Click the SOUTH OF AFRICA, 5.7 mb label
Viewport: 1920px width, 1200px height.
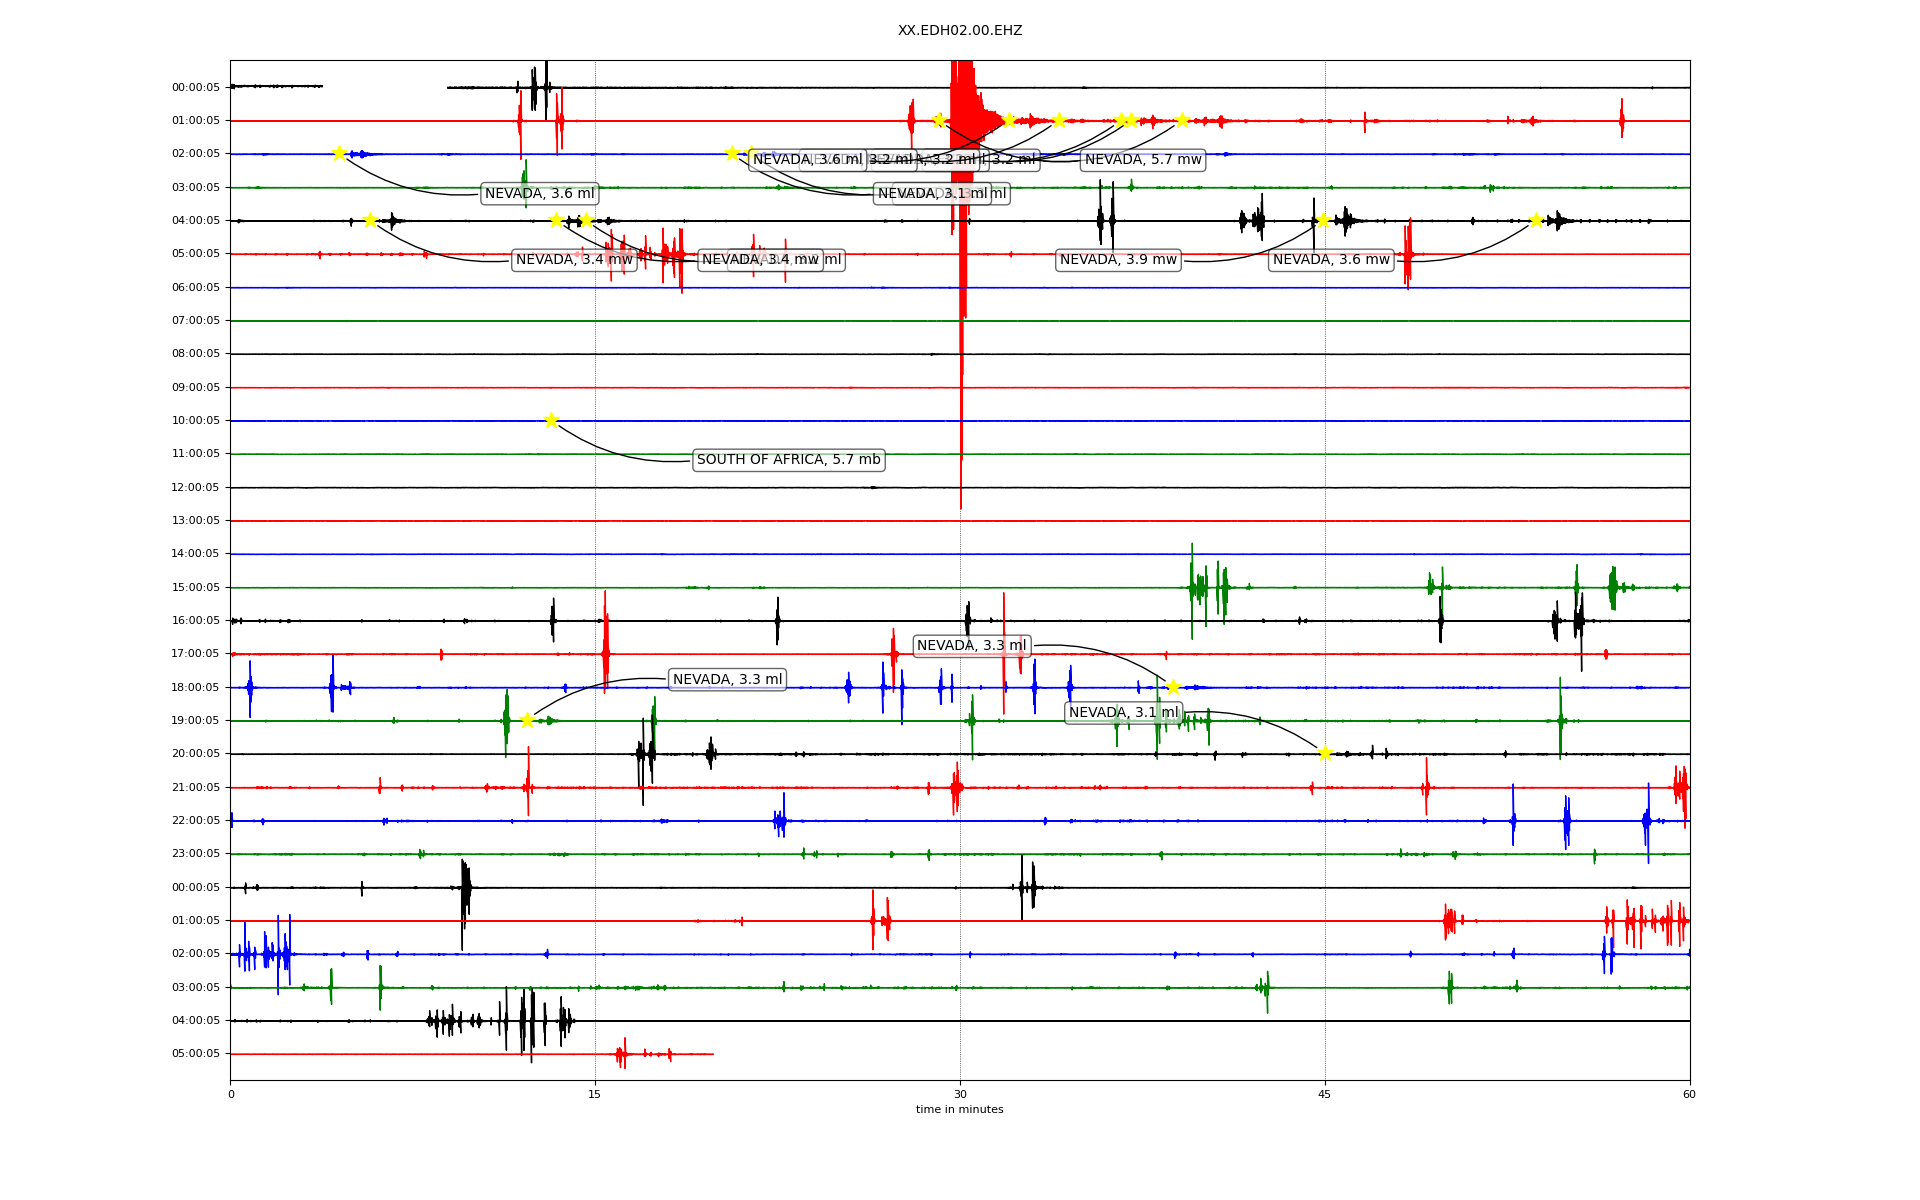pos(788,460)
